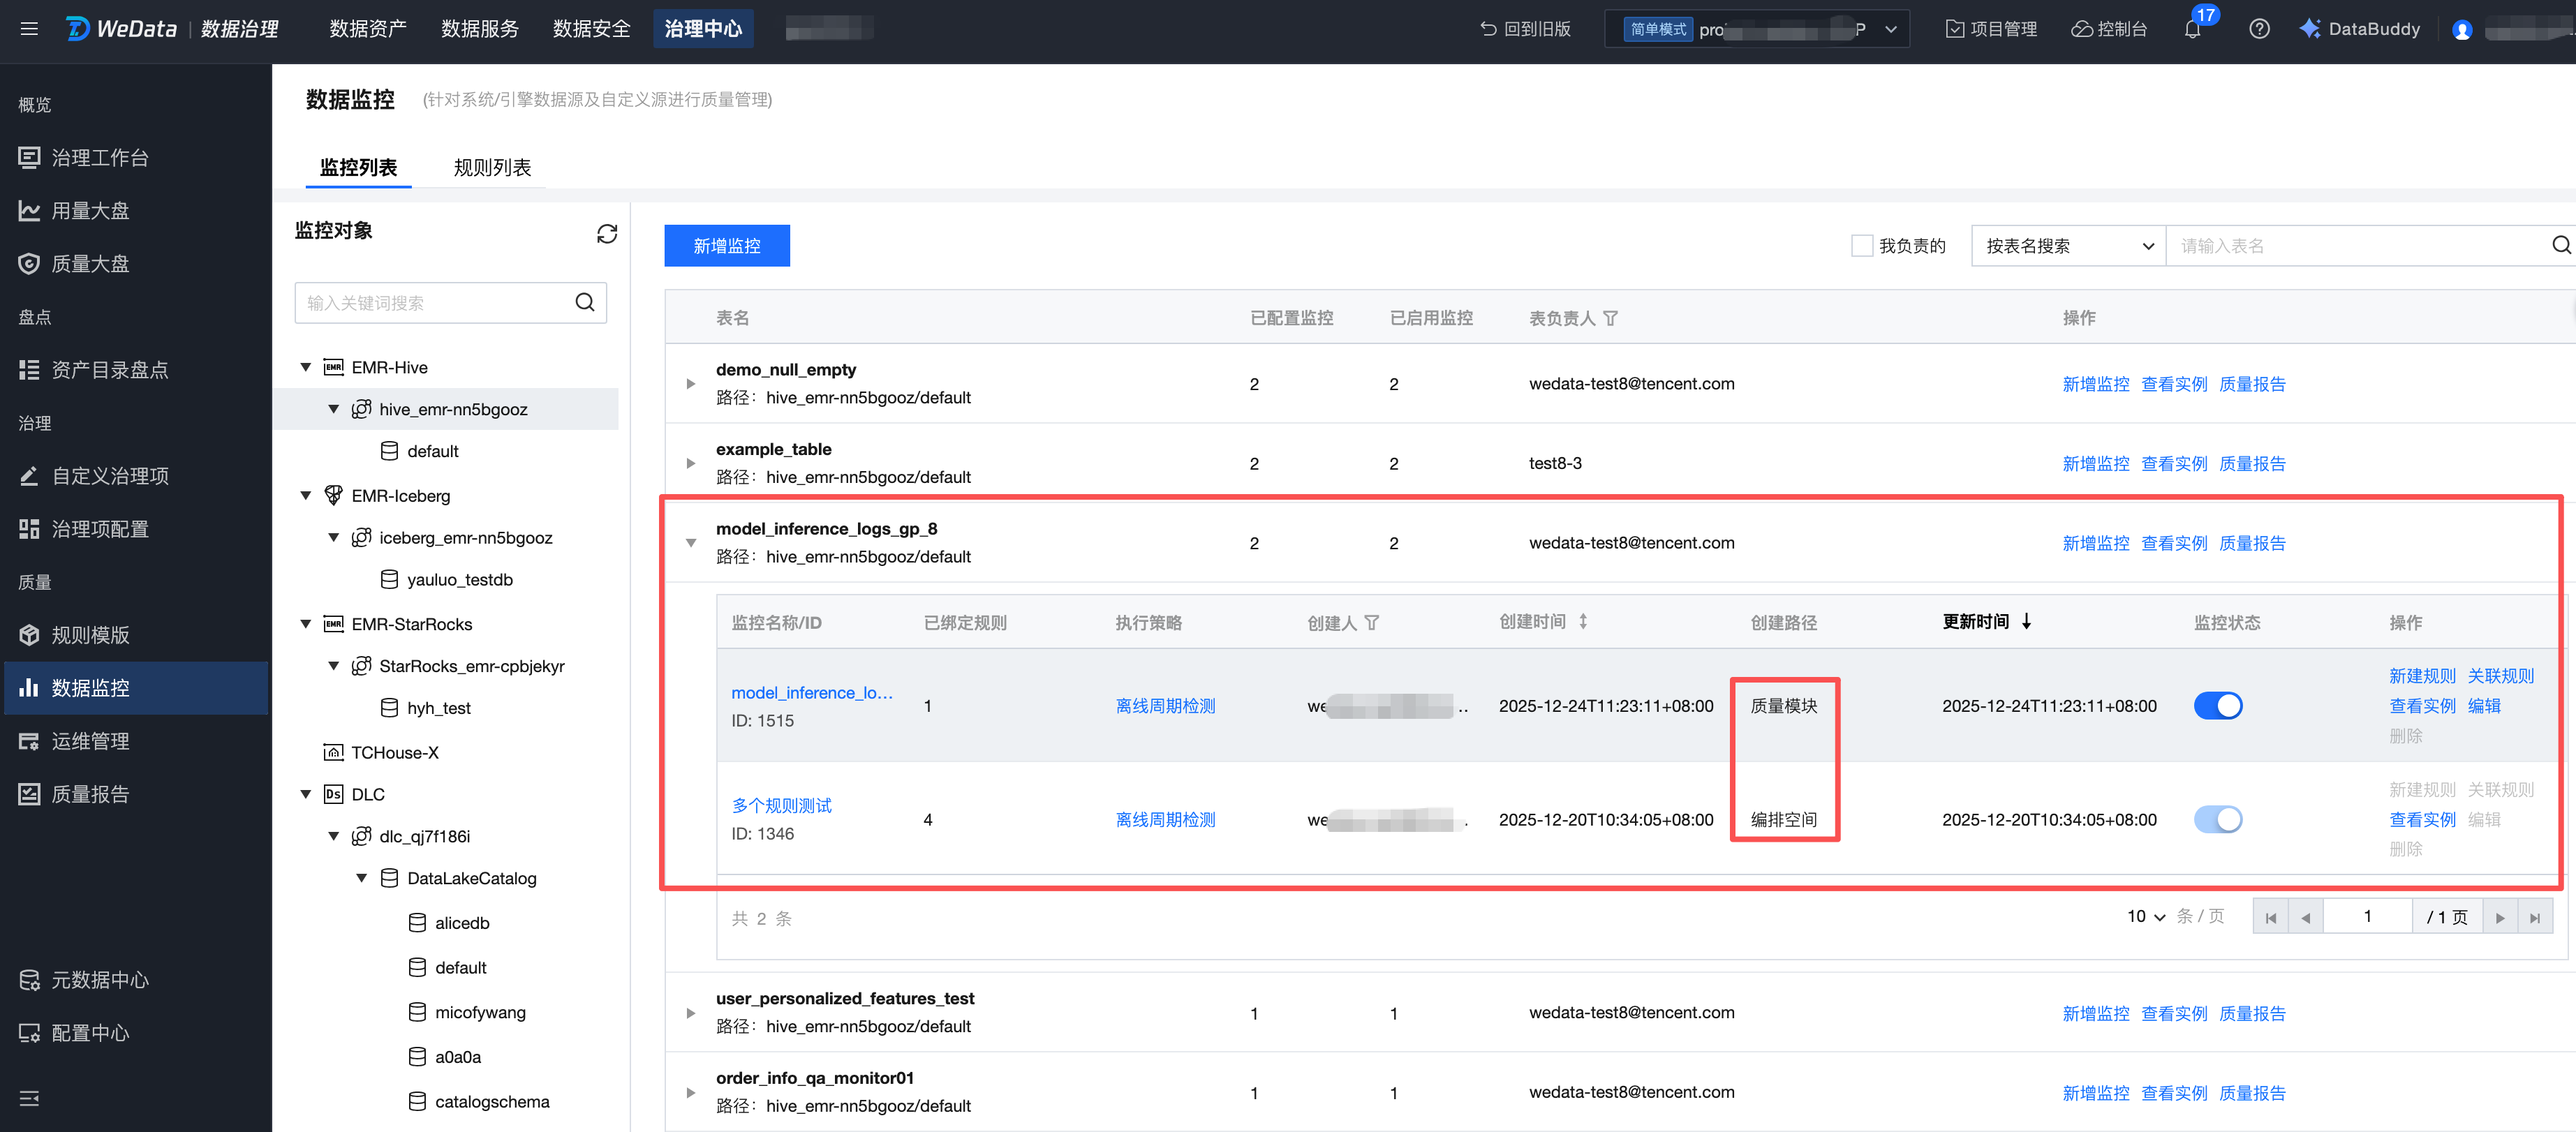Click search icon in keyword search box
Viewport: 2576px width, 1132px height.
point(585,302)
